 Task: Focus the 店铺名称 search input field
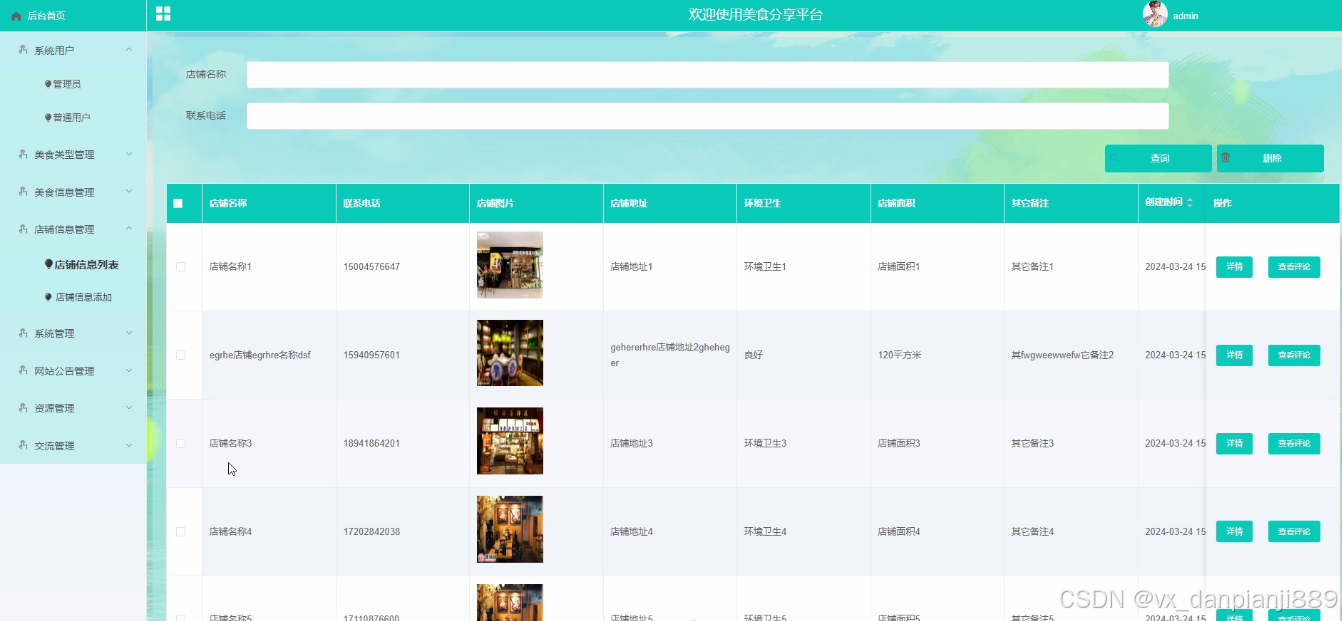coord(707,75)
